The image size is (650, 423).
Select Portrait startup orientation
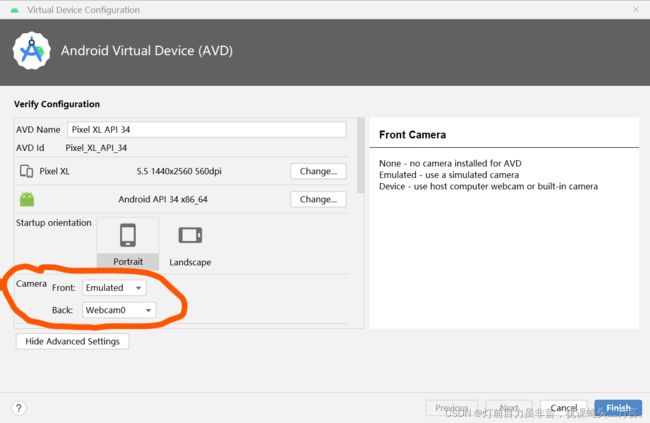tap(128, 243)
